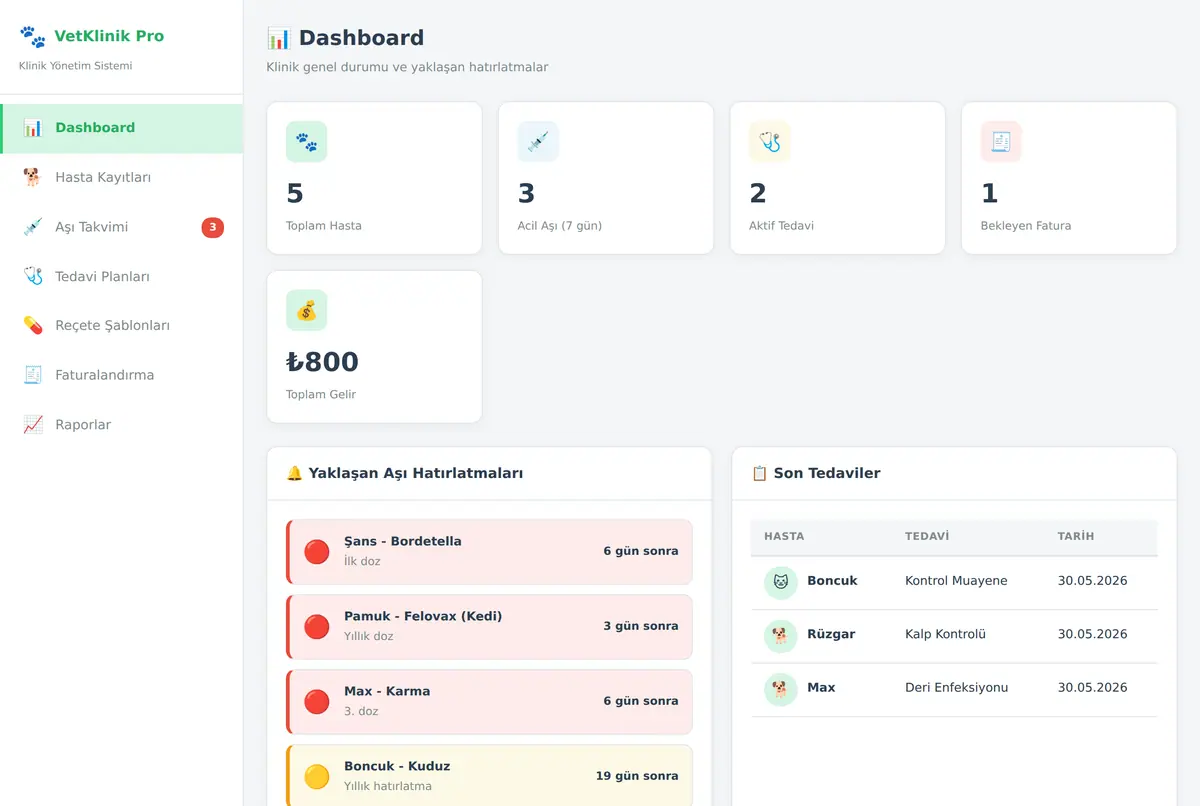Click the money bag icon on Toplam Gelir card
Screen dimensions: 1200x806
click(x=306, y=311)
